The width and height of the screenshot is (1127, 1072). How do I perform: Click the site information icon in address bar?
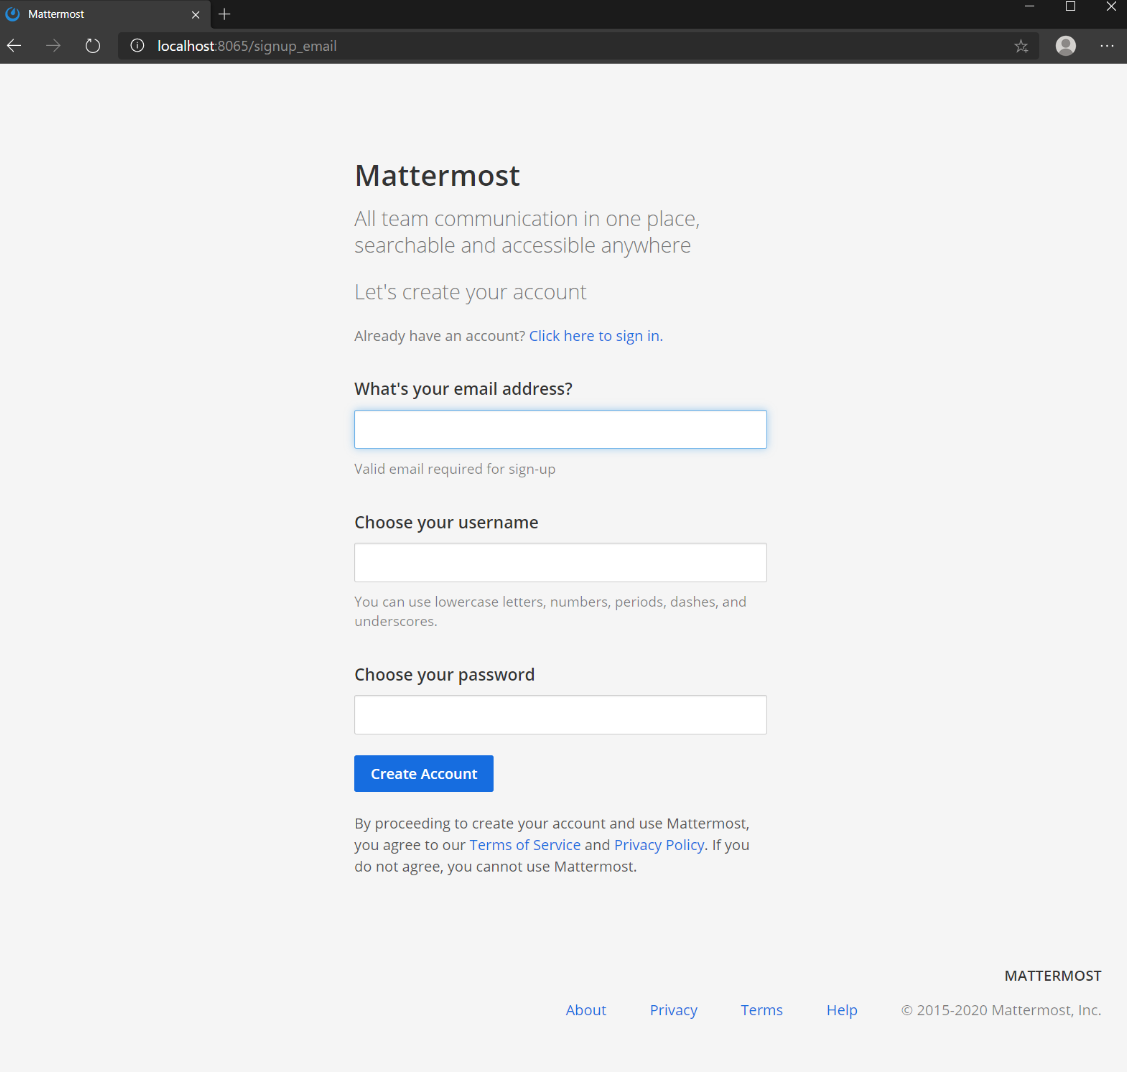pyautogui.click(x=138, y=46)
